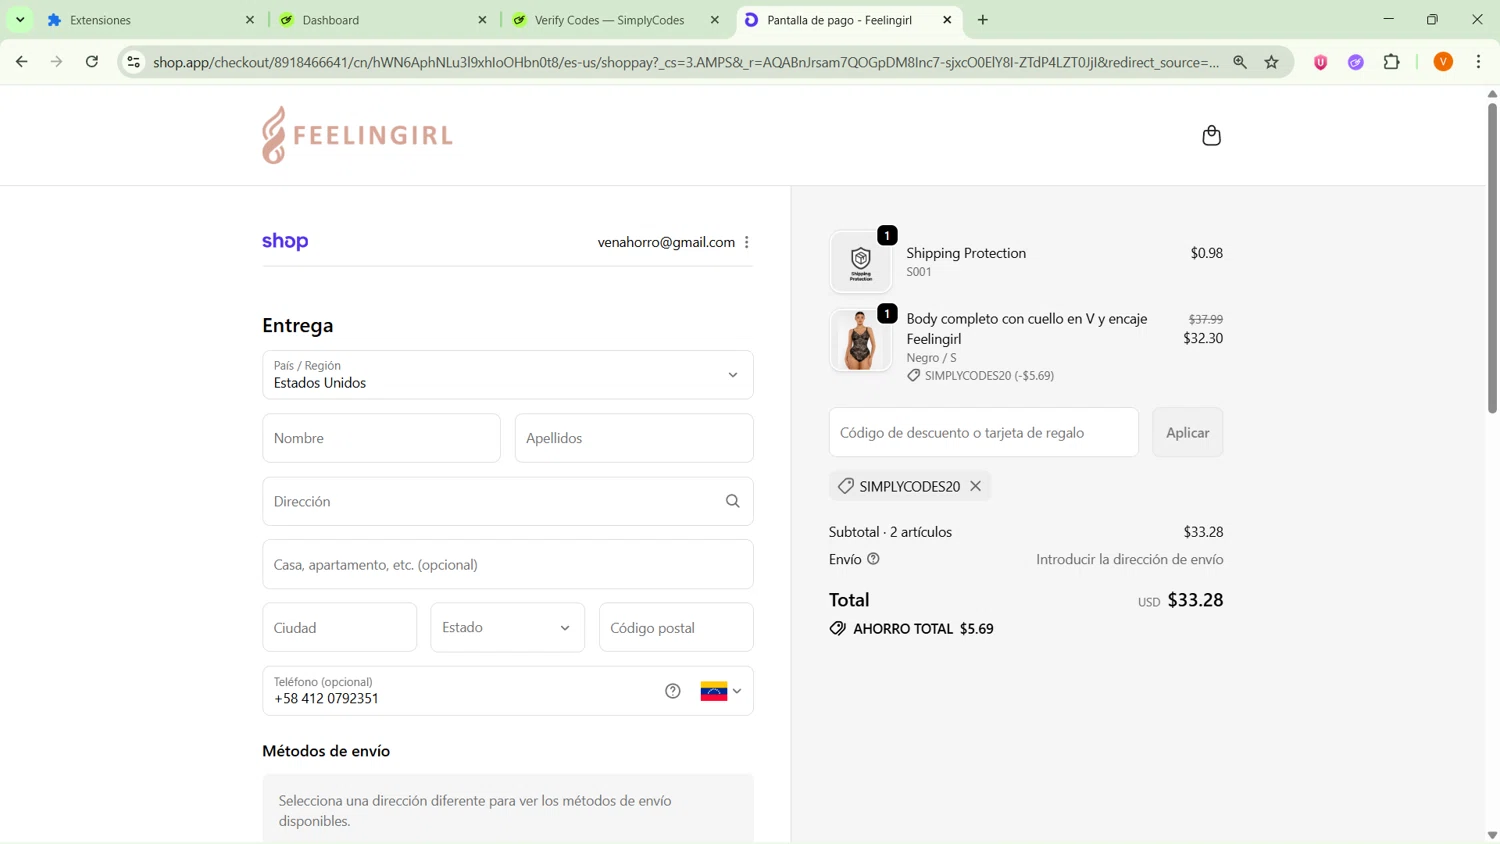Click the purple round extension icon
Image resolution: width=1500 pixels, height=844 pixels.
[1356, 62]
